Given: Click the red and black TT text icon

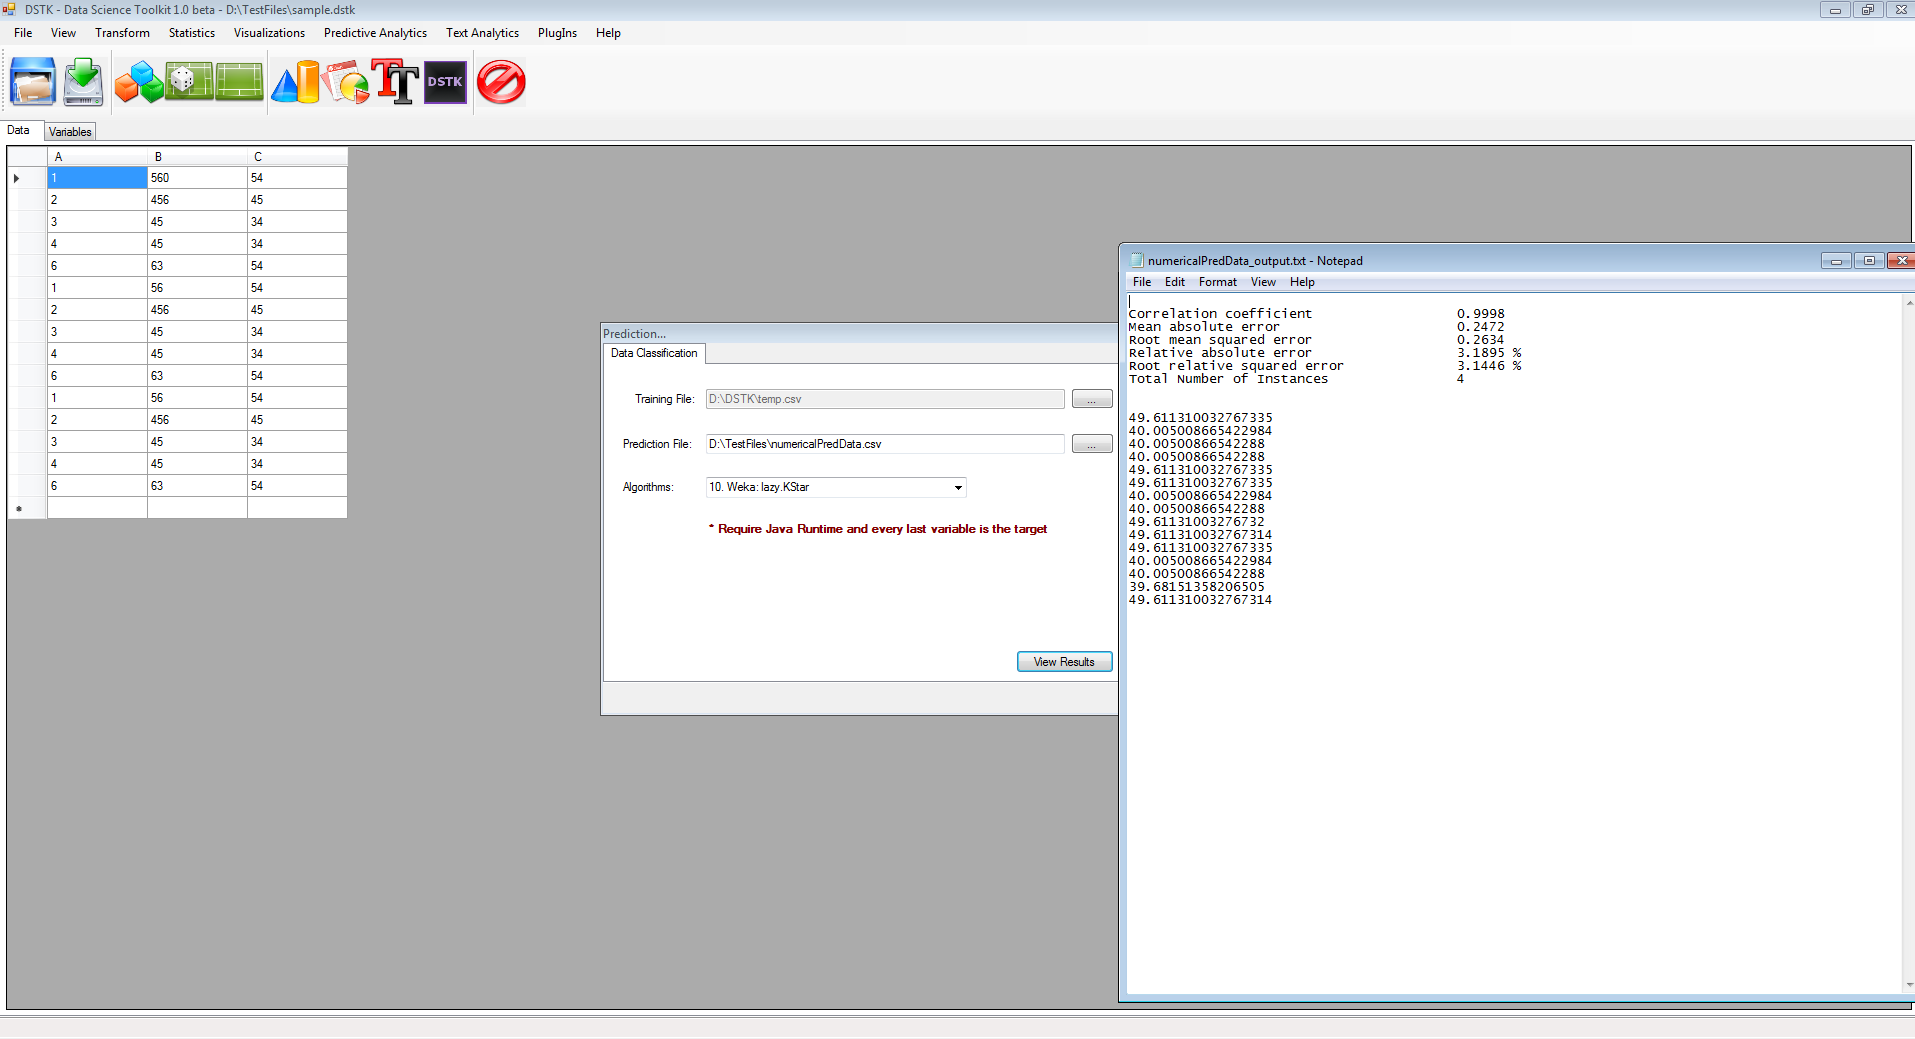Looking at the screenshot, I should pos(396,82).
